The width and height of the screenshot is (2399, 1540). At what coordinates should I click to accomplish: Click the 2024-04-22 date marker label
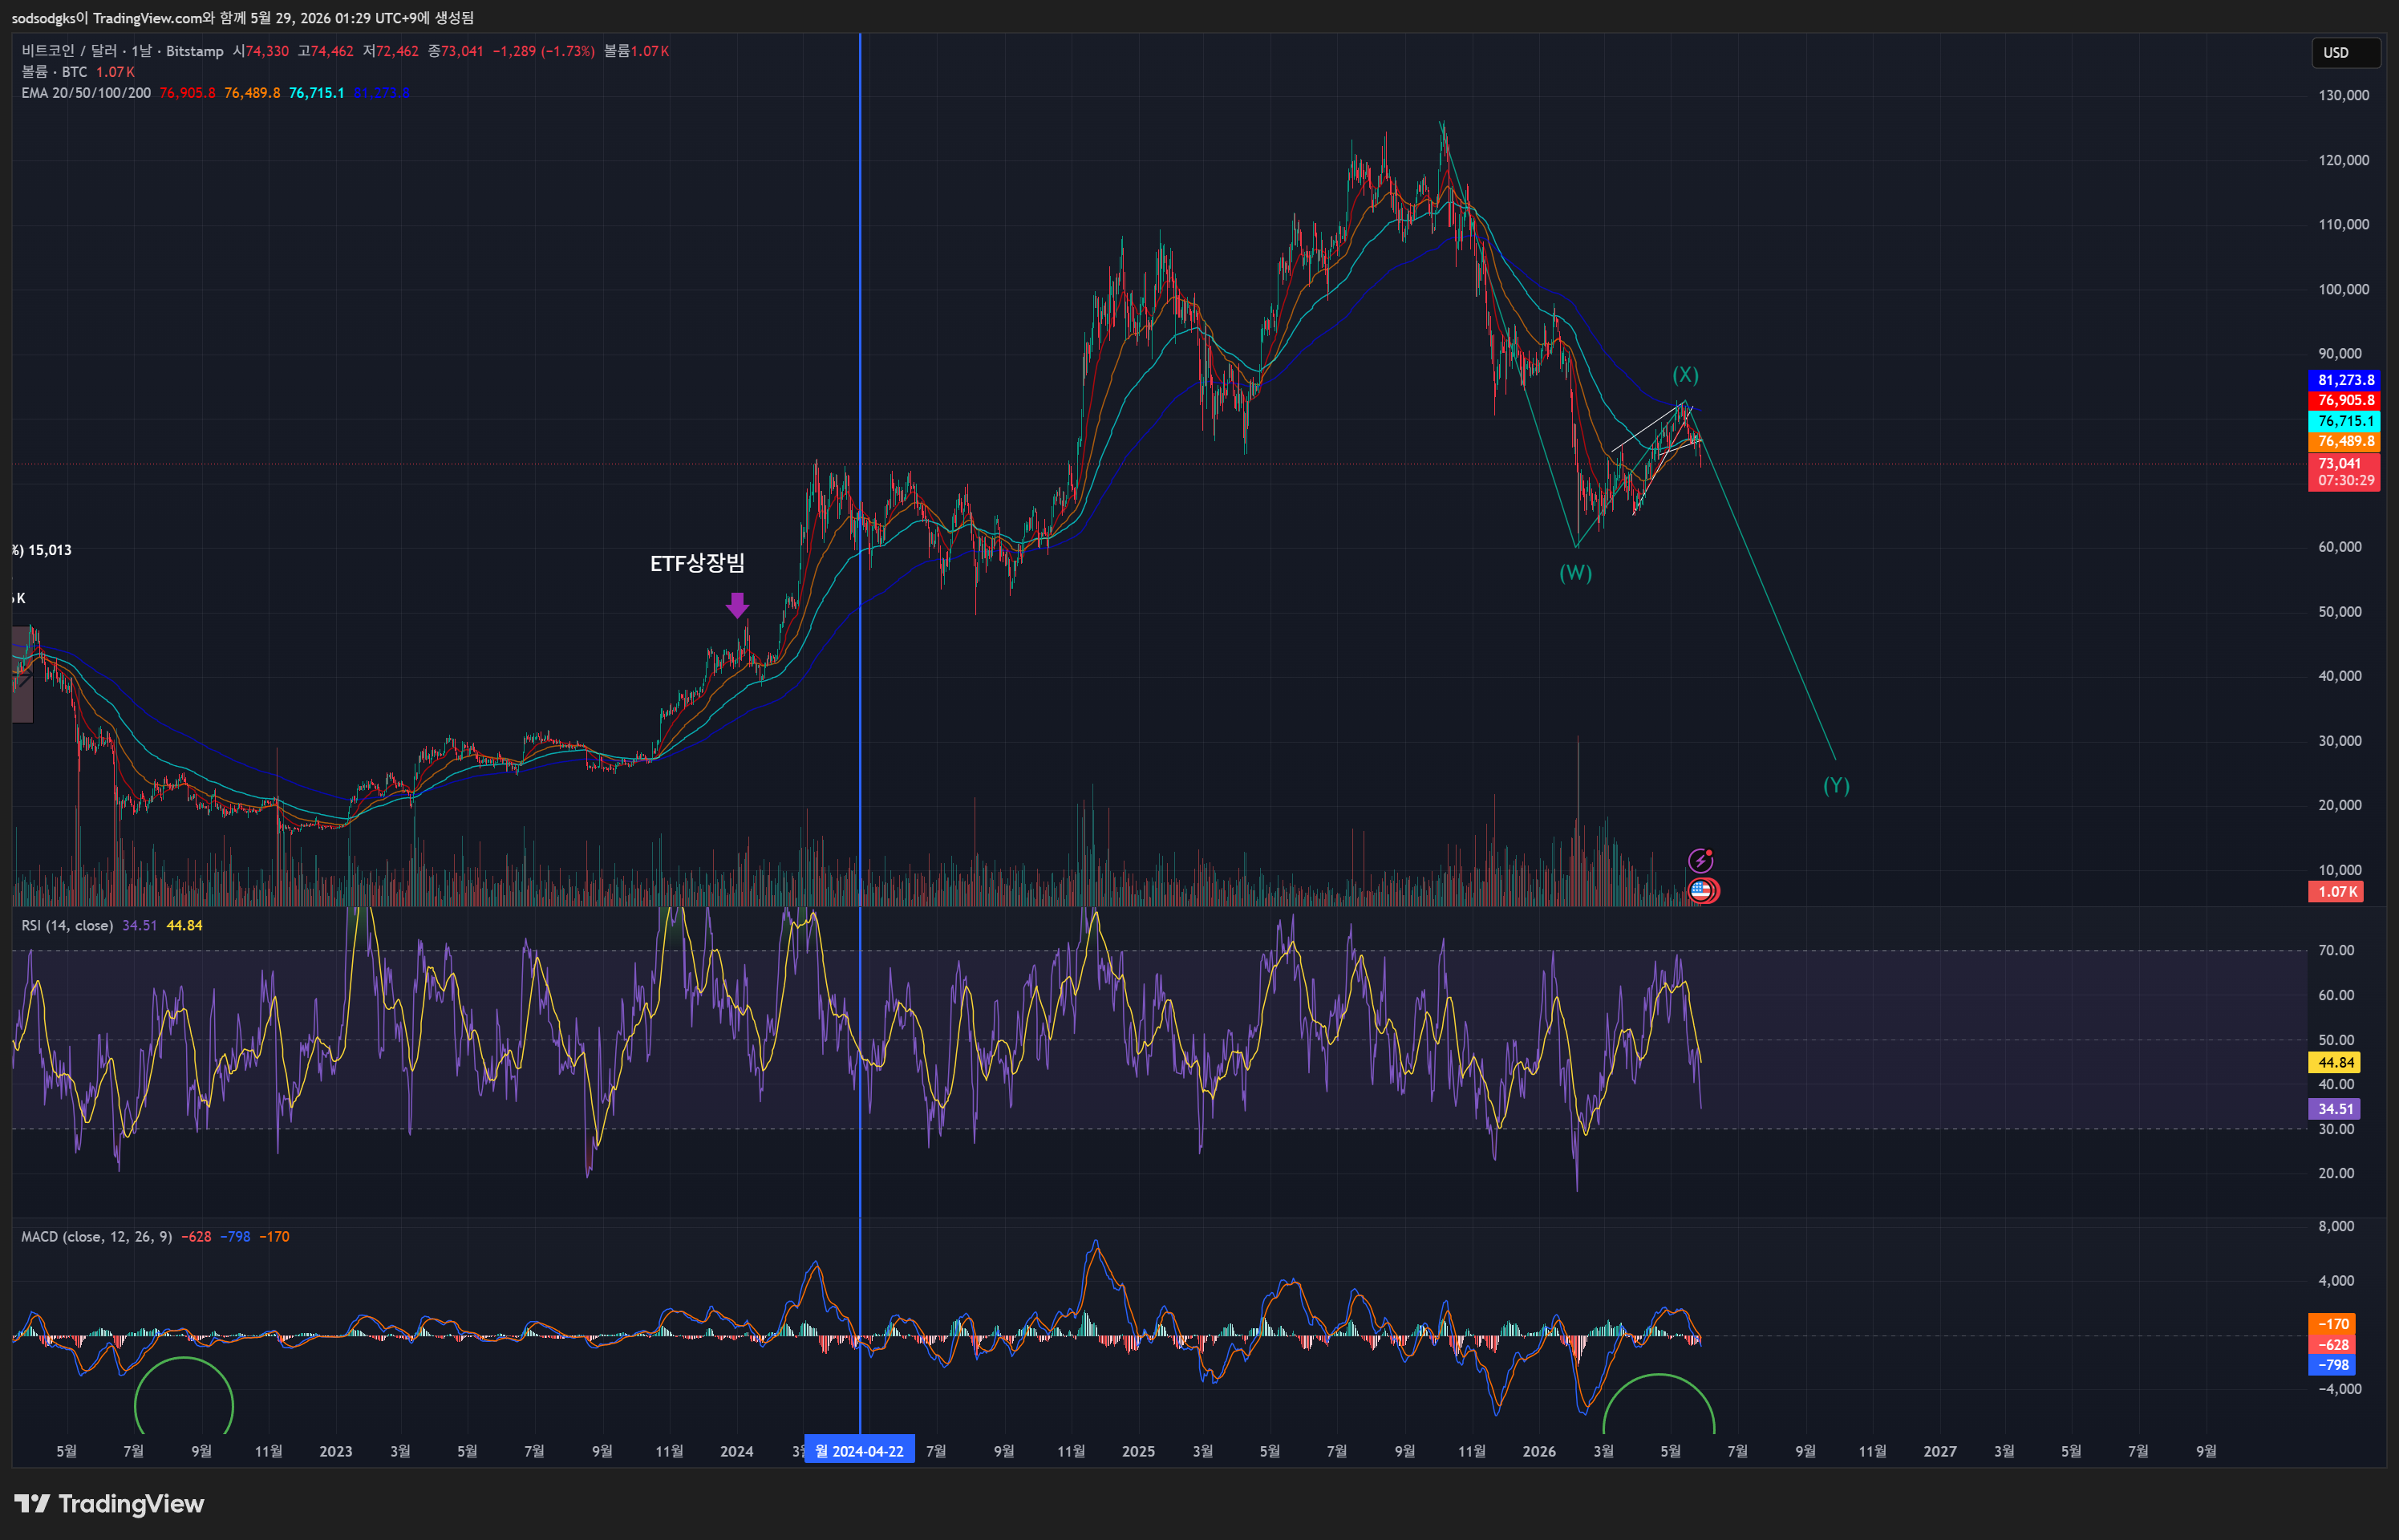[859, 1451]
